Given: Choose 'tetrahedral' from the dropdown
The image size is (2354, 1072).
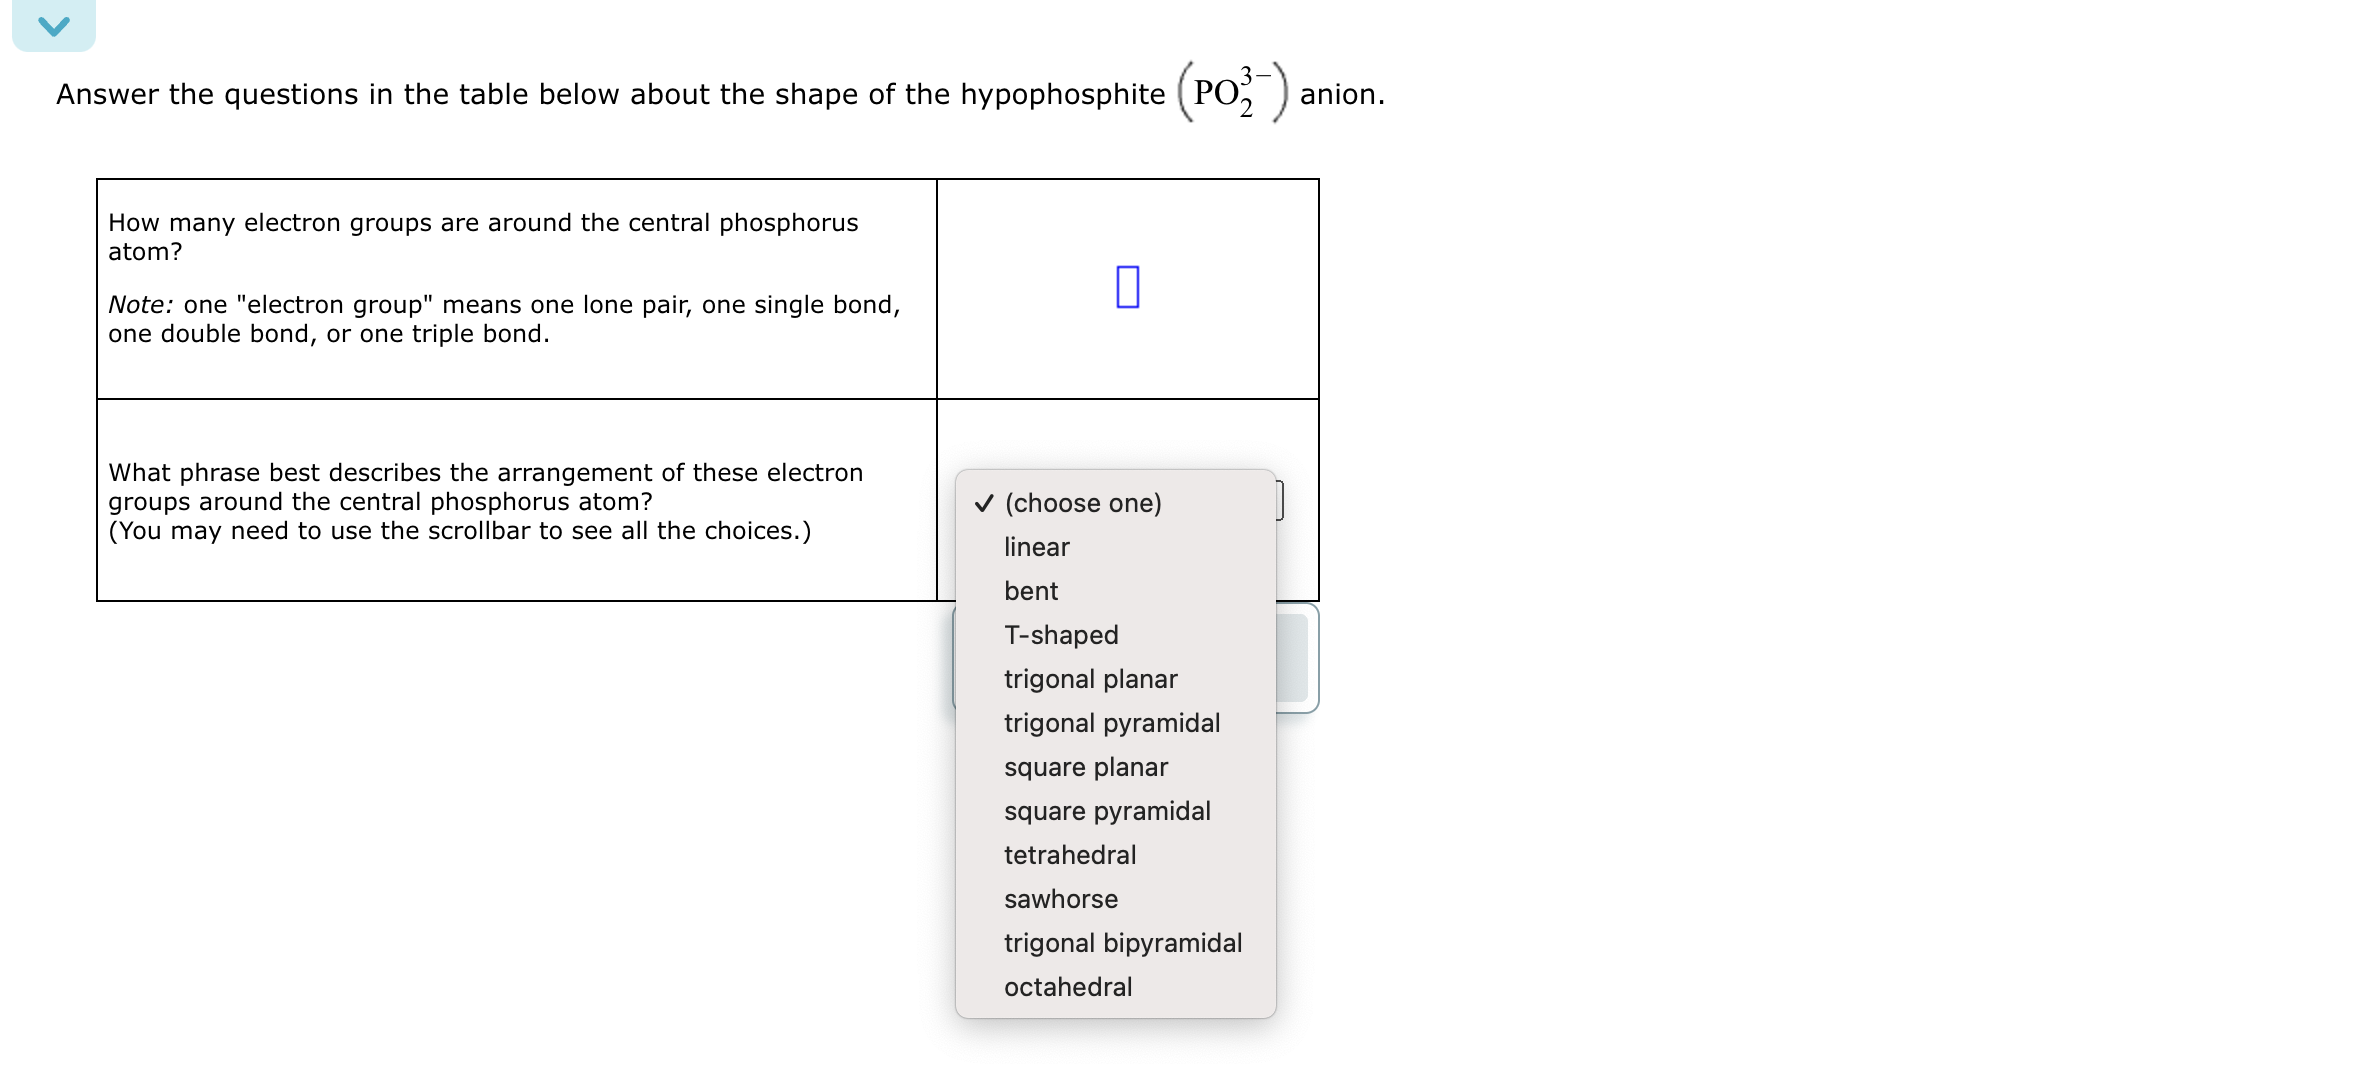Looking at the screenshot, I should click(1069, 855).
